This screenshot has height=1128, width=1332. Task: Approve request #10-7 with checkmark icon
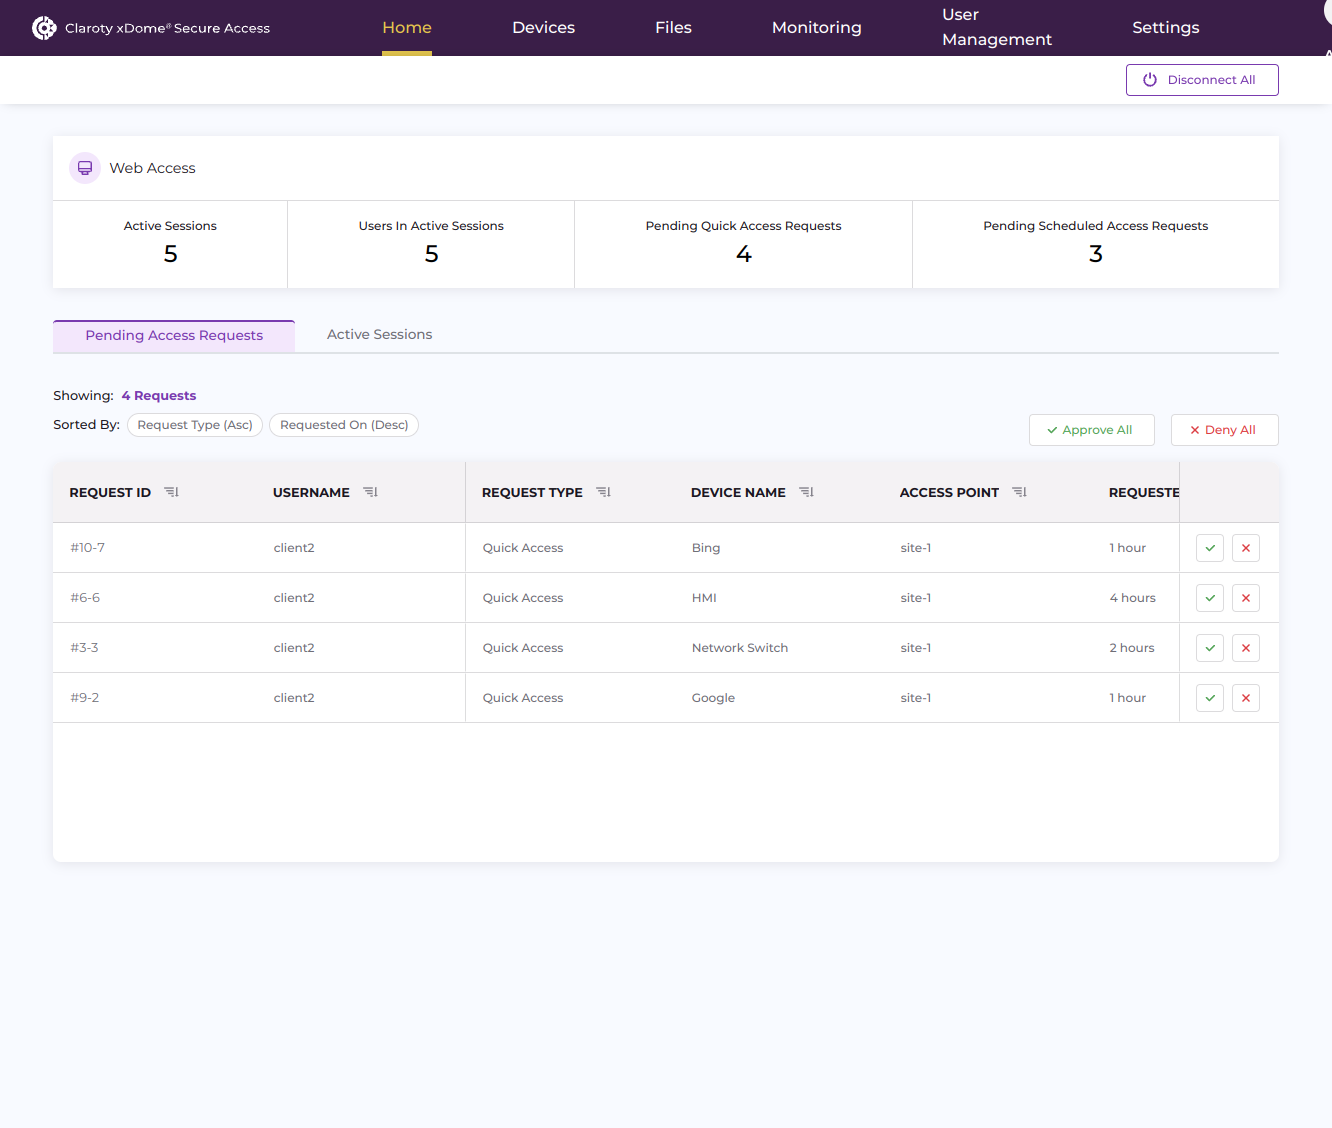click(1210, 548)
